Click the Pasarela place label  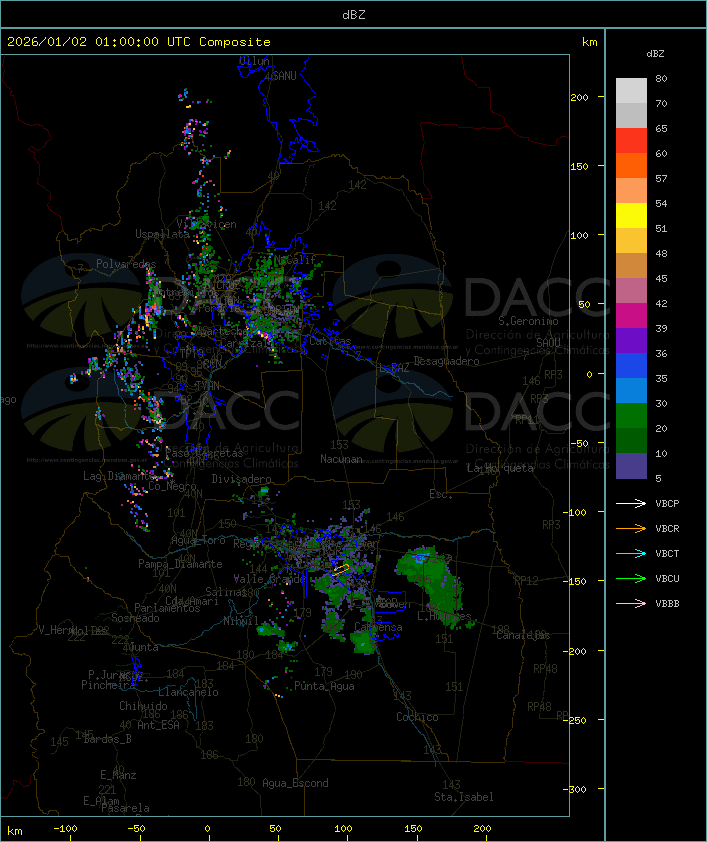tap(125, 808)
